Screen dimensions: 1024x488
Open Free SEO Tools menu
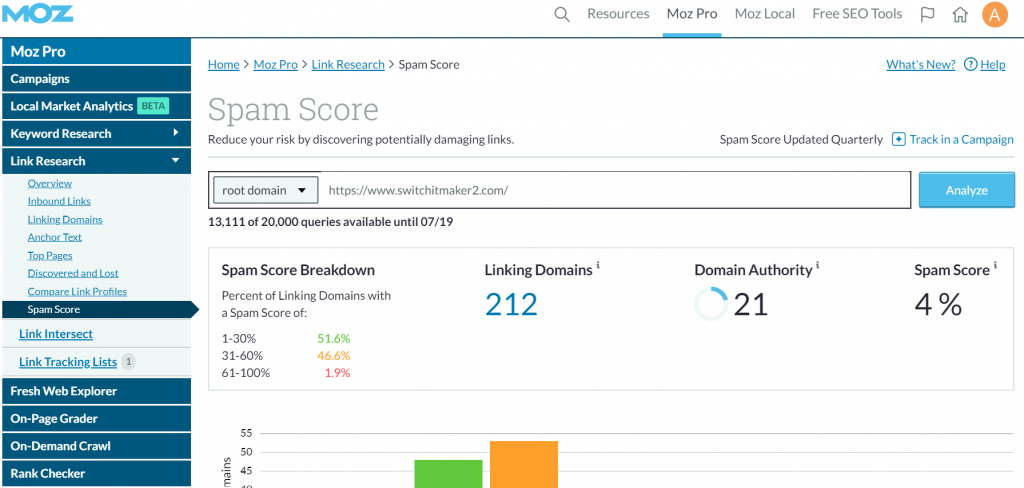857,14
